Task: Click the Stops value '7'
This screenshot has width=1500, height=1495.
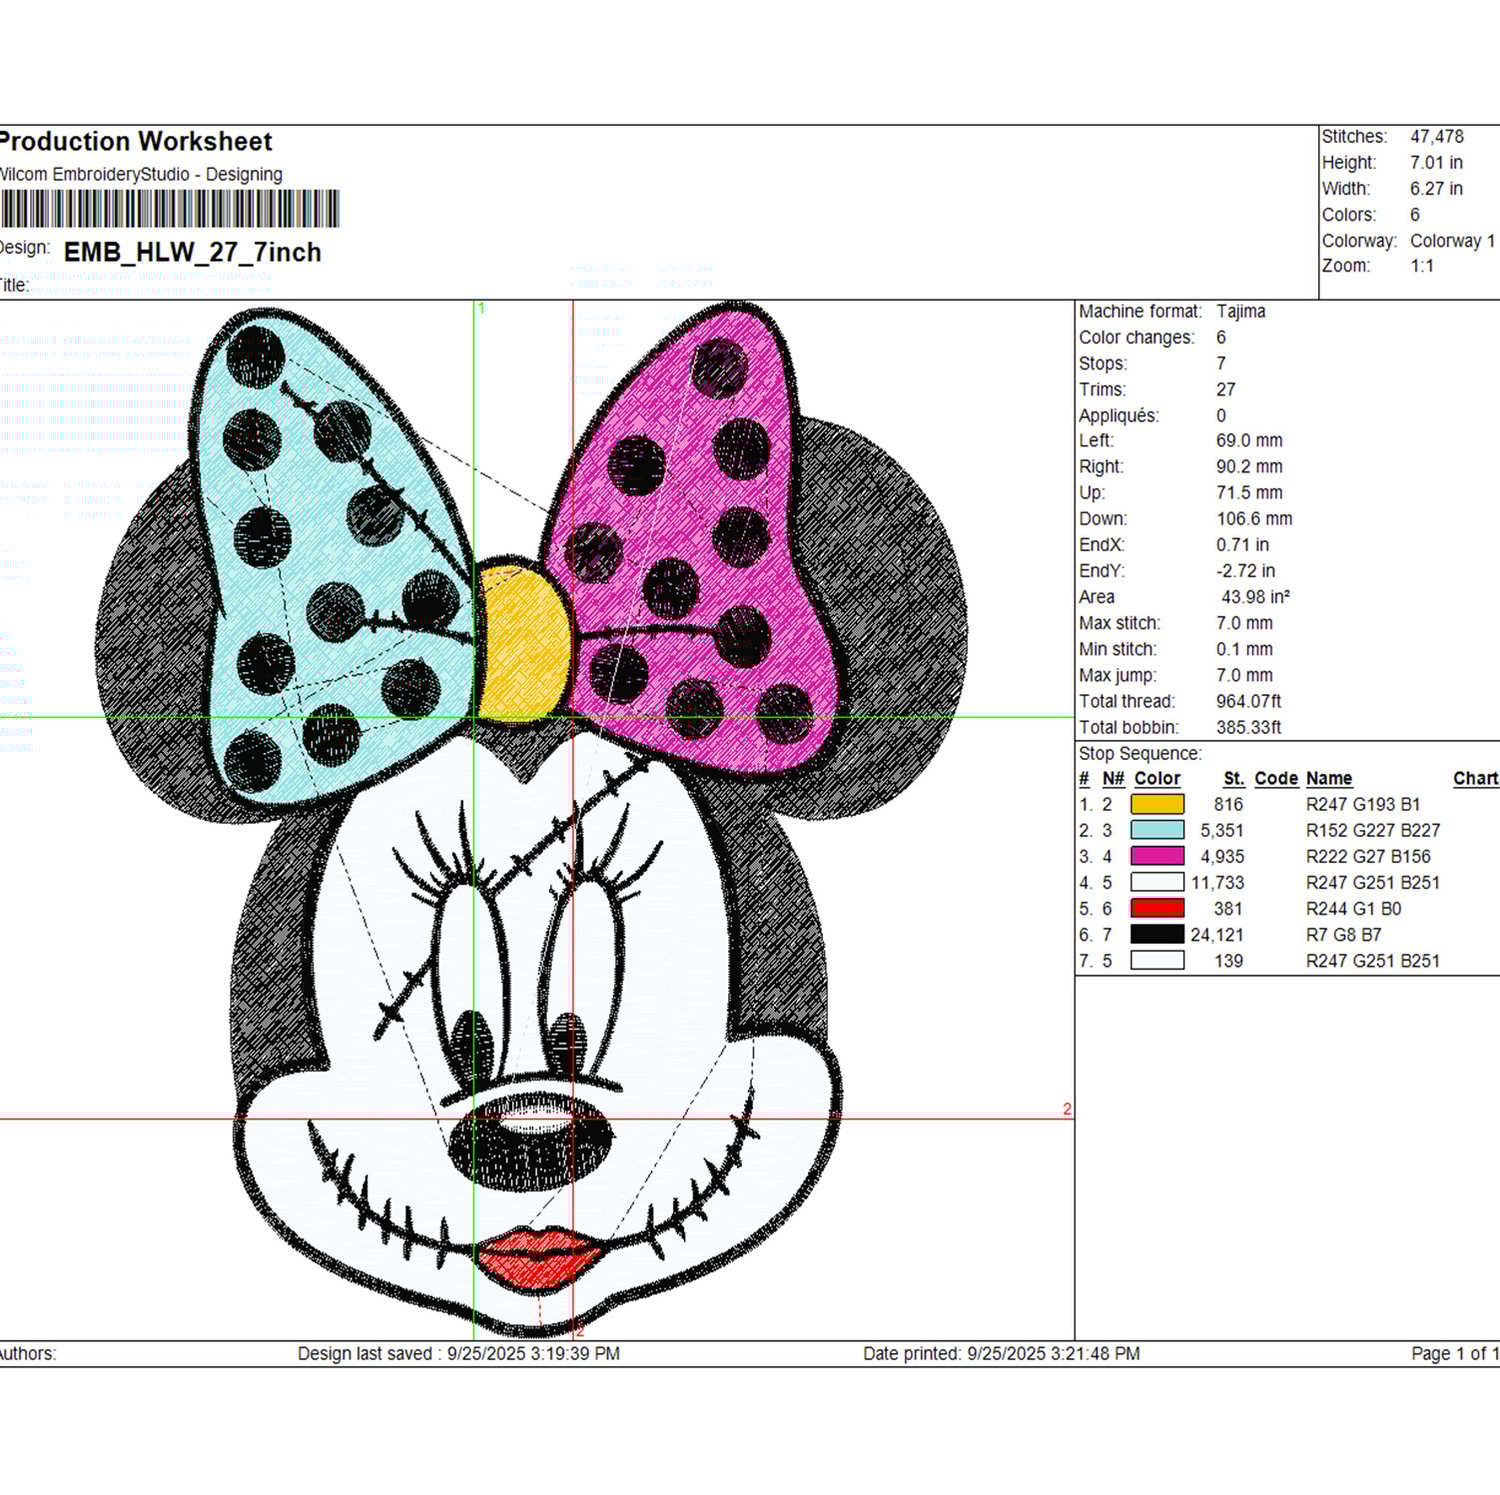Action: point(1221,363)
